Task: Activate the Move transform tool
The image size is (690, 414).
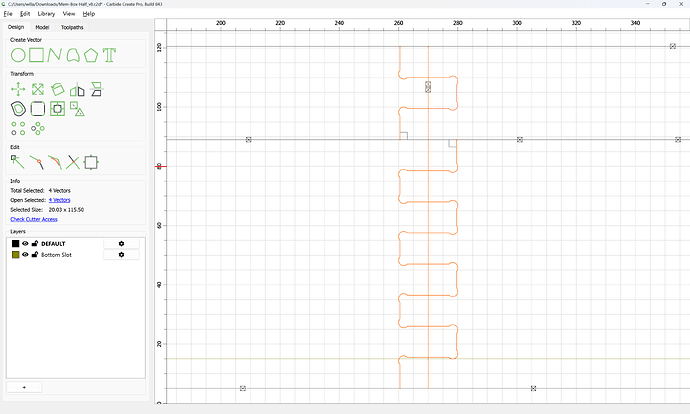Action: pyautogui.click(x=18, y=89)
